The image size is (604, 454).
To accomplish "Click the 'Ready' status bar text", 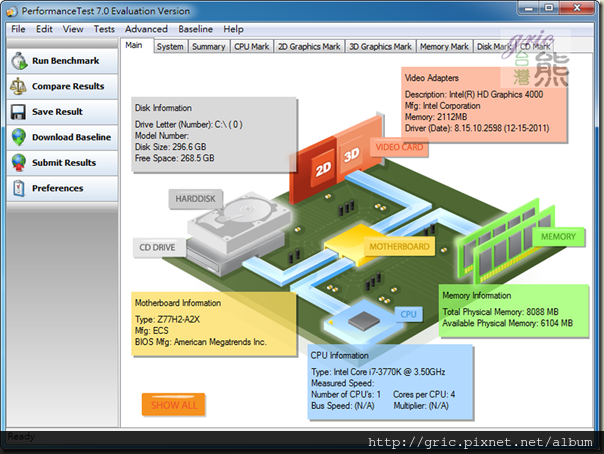I will click(x=21, y=437).
